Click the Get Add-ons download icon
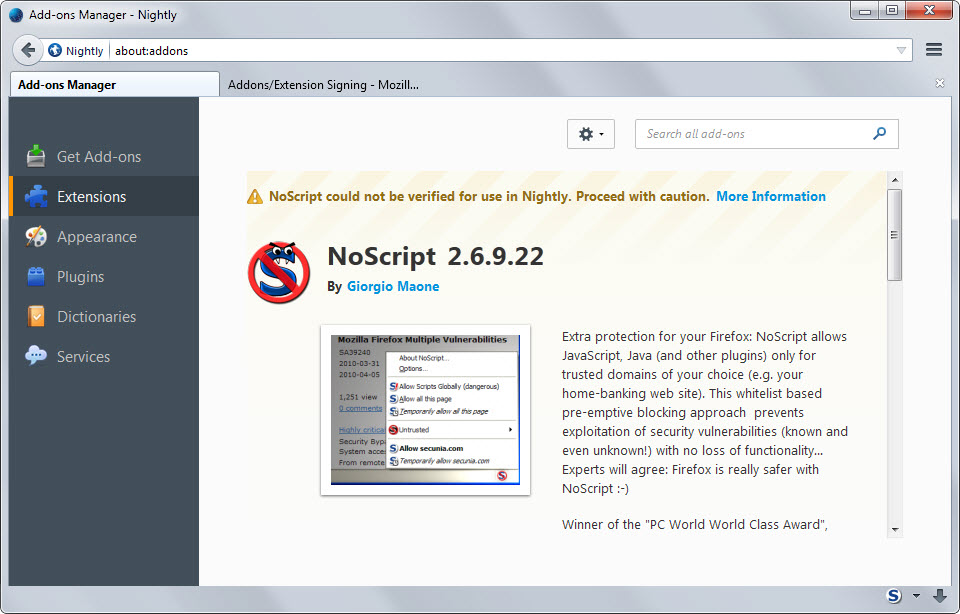 pos(36,156)
